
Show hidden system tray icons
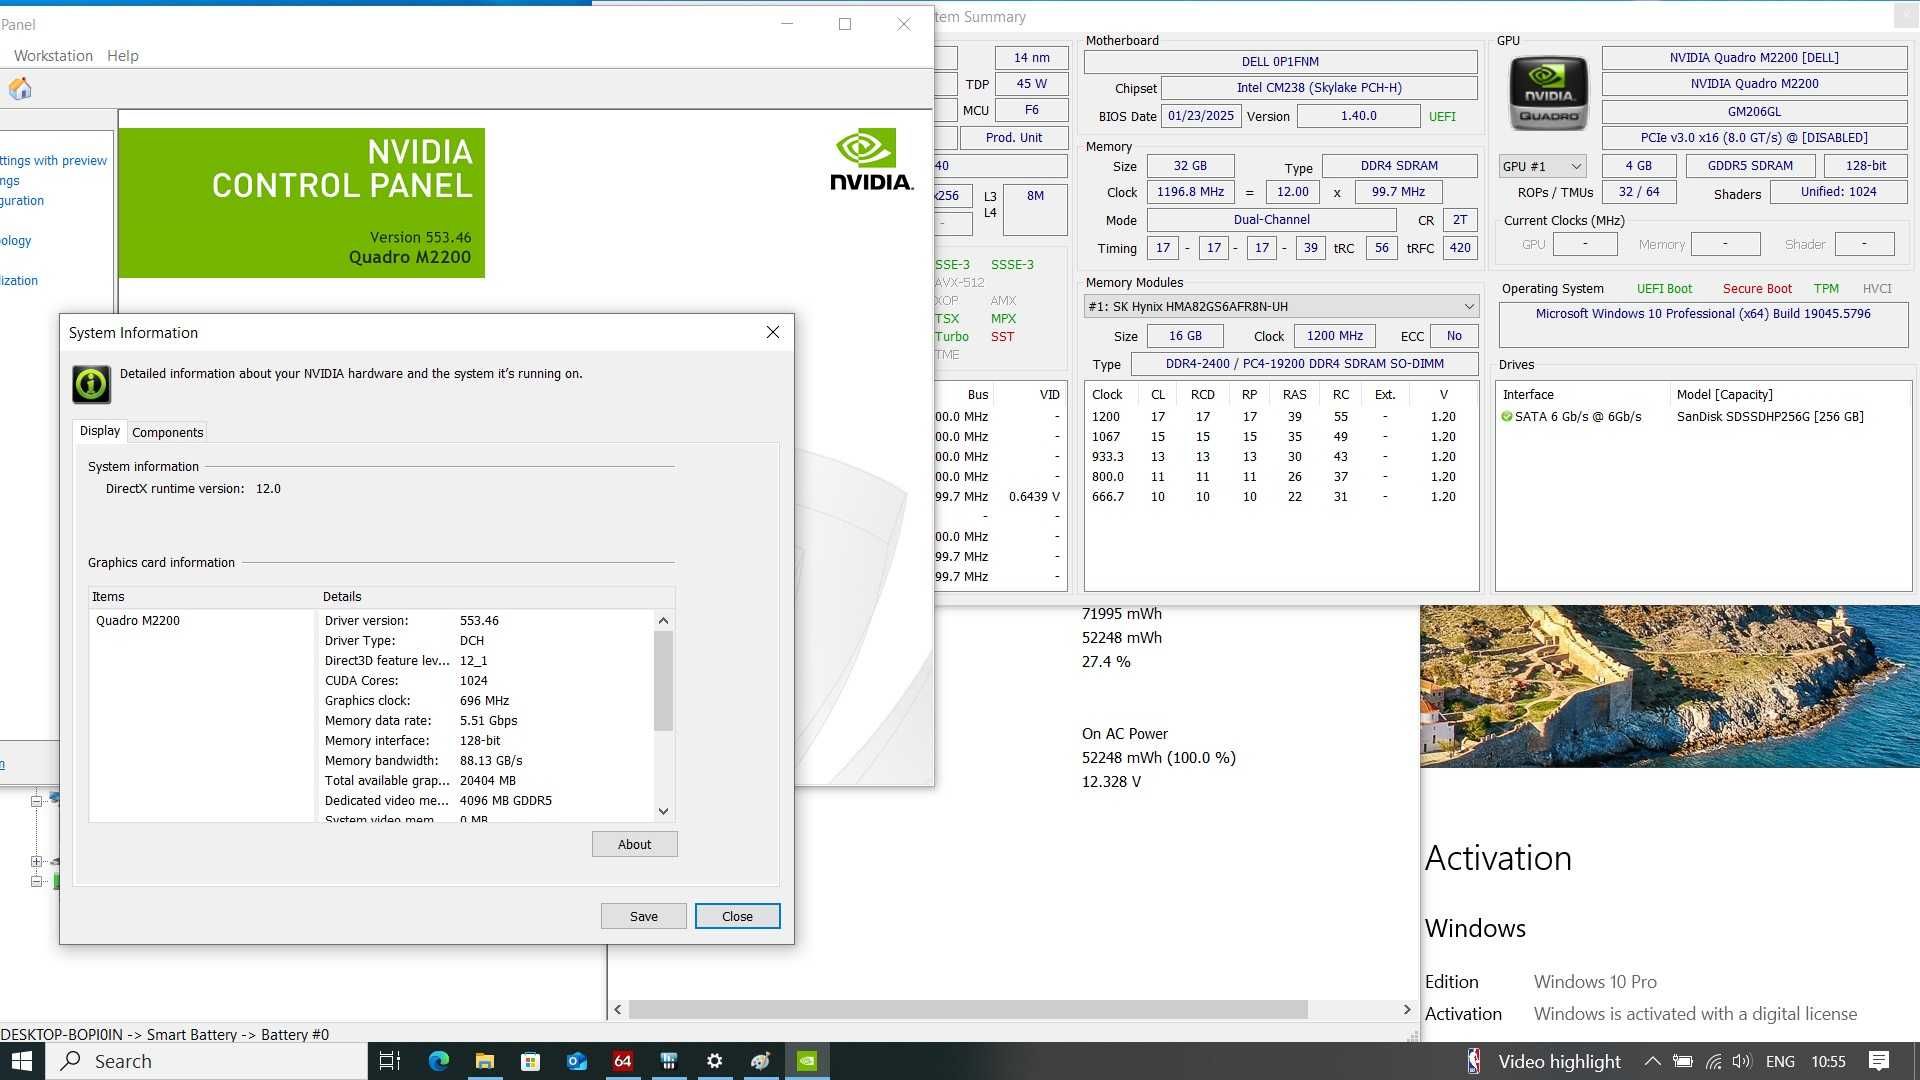click(1652, 1061)
